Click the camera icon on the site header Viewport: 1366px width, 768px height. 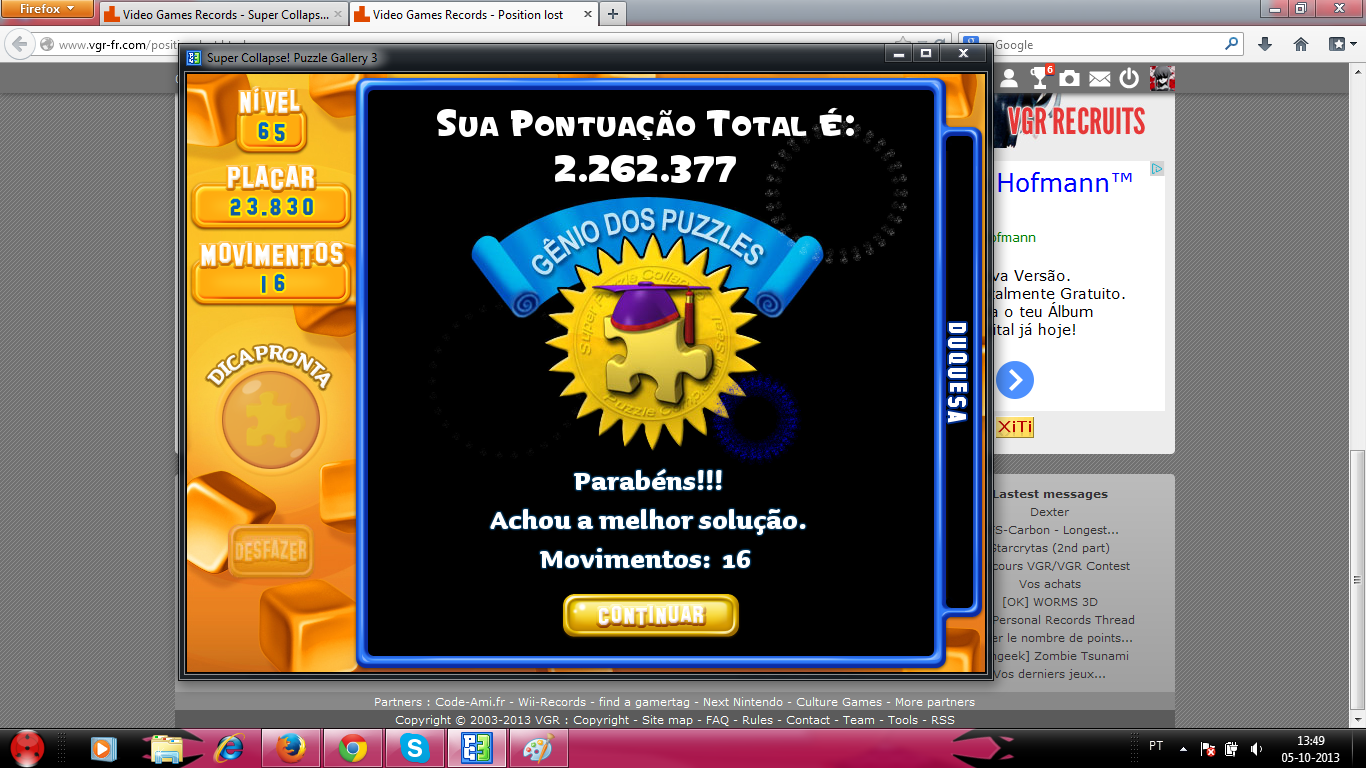1070,78
